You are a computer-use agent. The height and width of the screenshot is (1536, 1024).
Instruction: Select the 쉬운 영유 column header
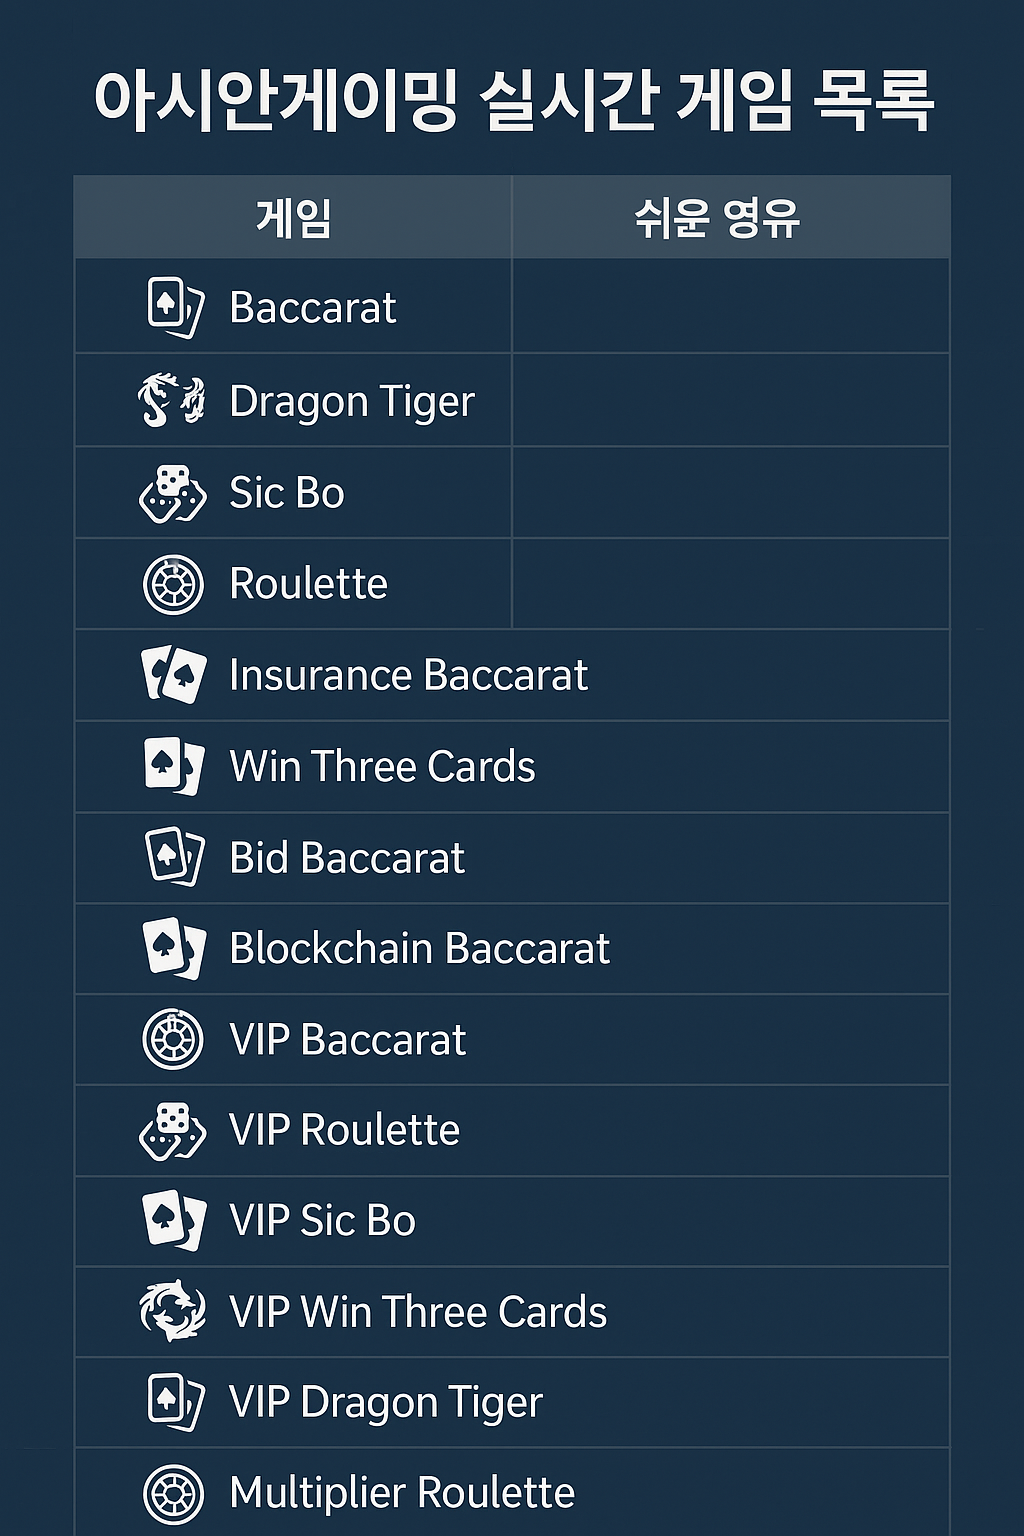pos(731,217)
